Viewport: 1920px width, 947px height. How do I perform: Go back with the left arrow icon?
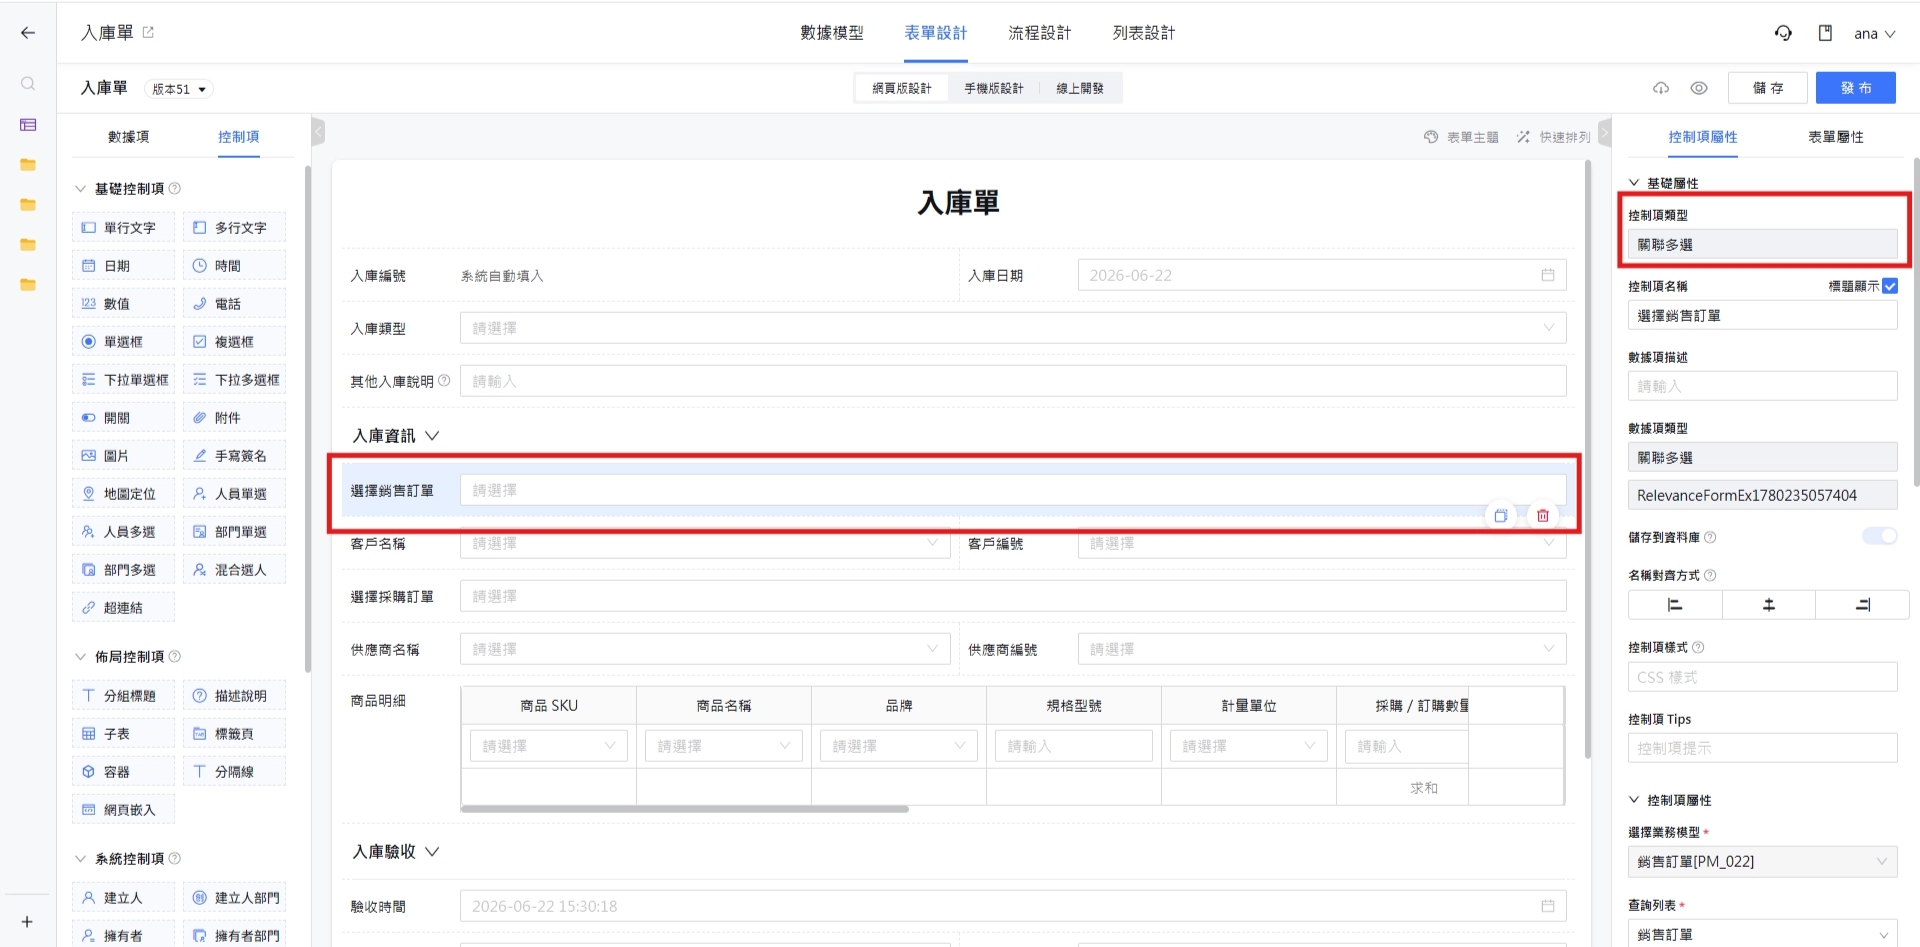28,33
